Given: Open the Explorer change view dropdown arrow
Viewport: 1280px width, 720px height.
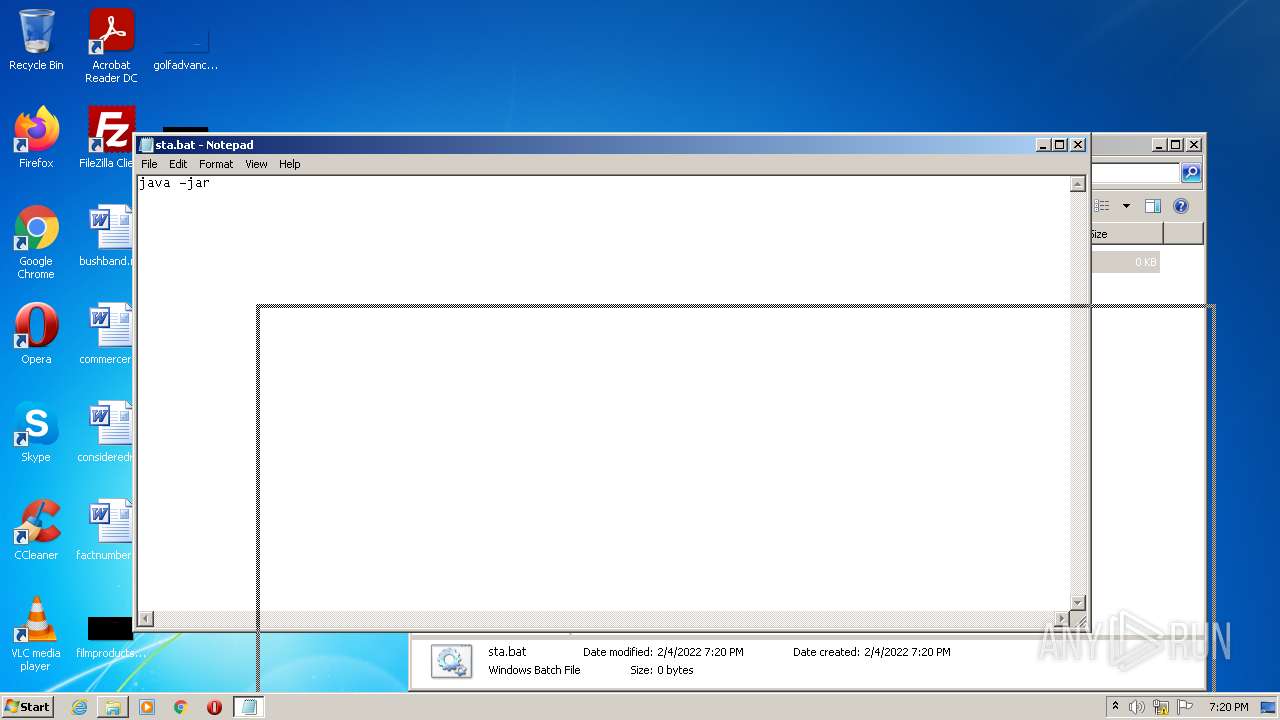Looking at the screenshot, I should click(x=1126, y=206).
